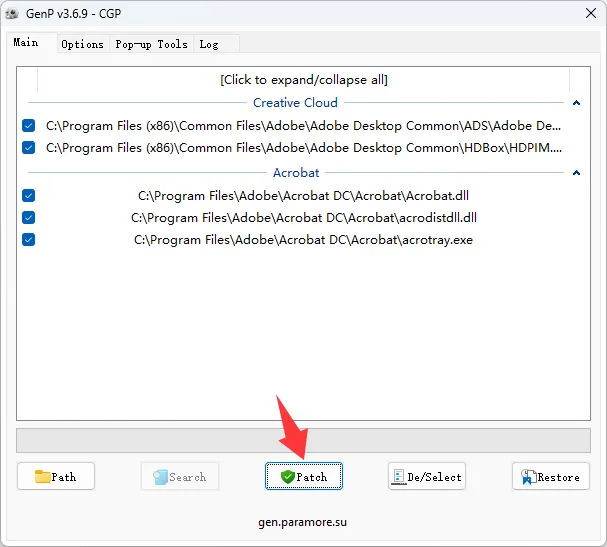Image resolution: width=607 pixels, height=547 pixels.
Task: Open the Pop-up Tools tab
Action: click(x=151, y=44)
